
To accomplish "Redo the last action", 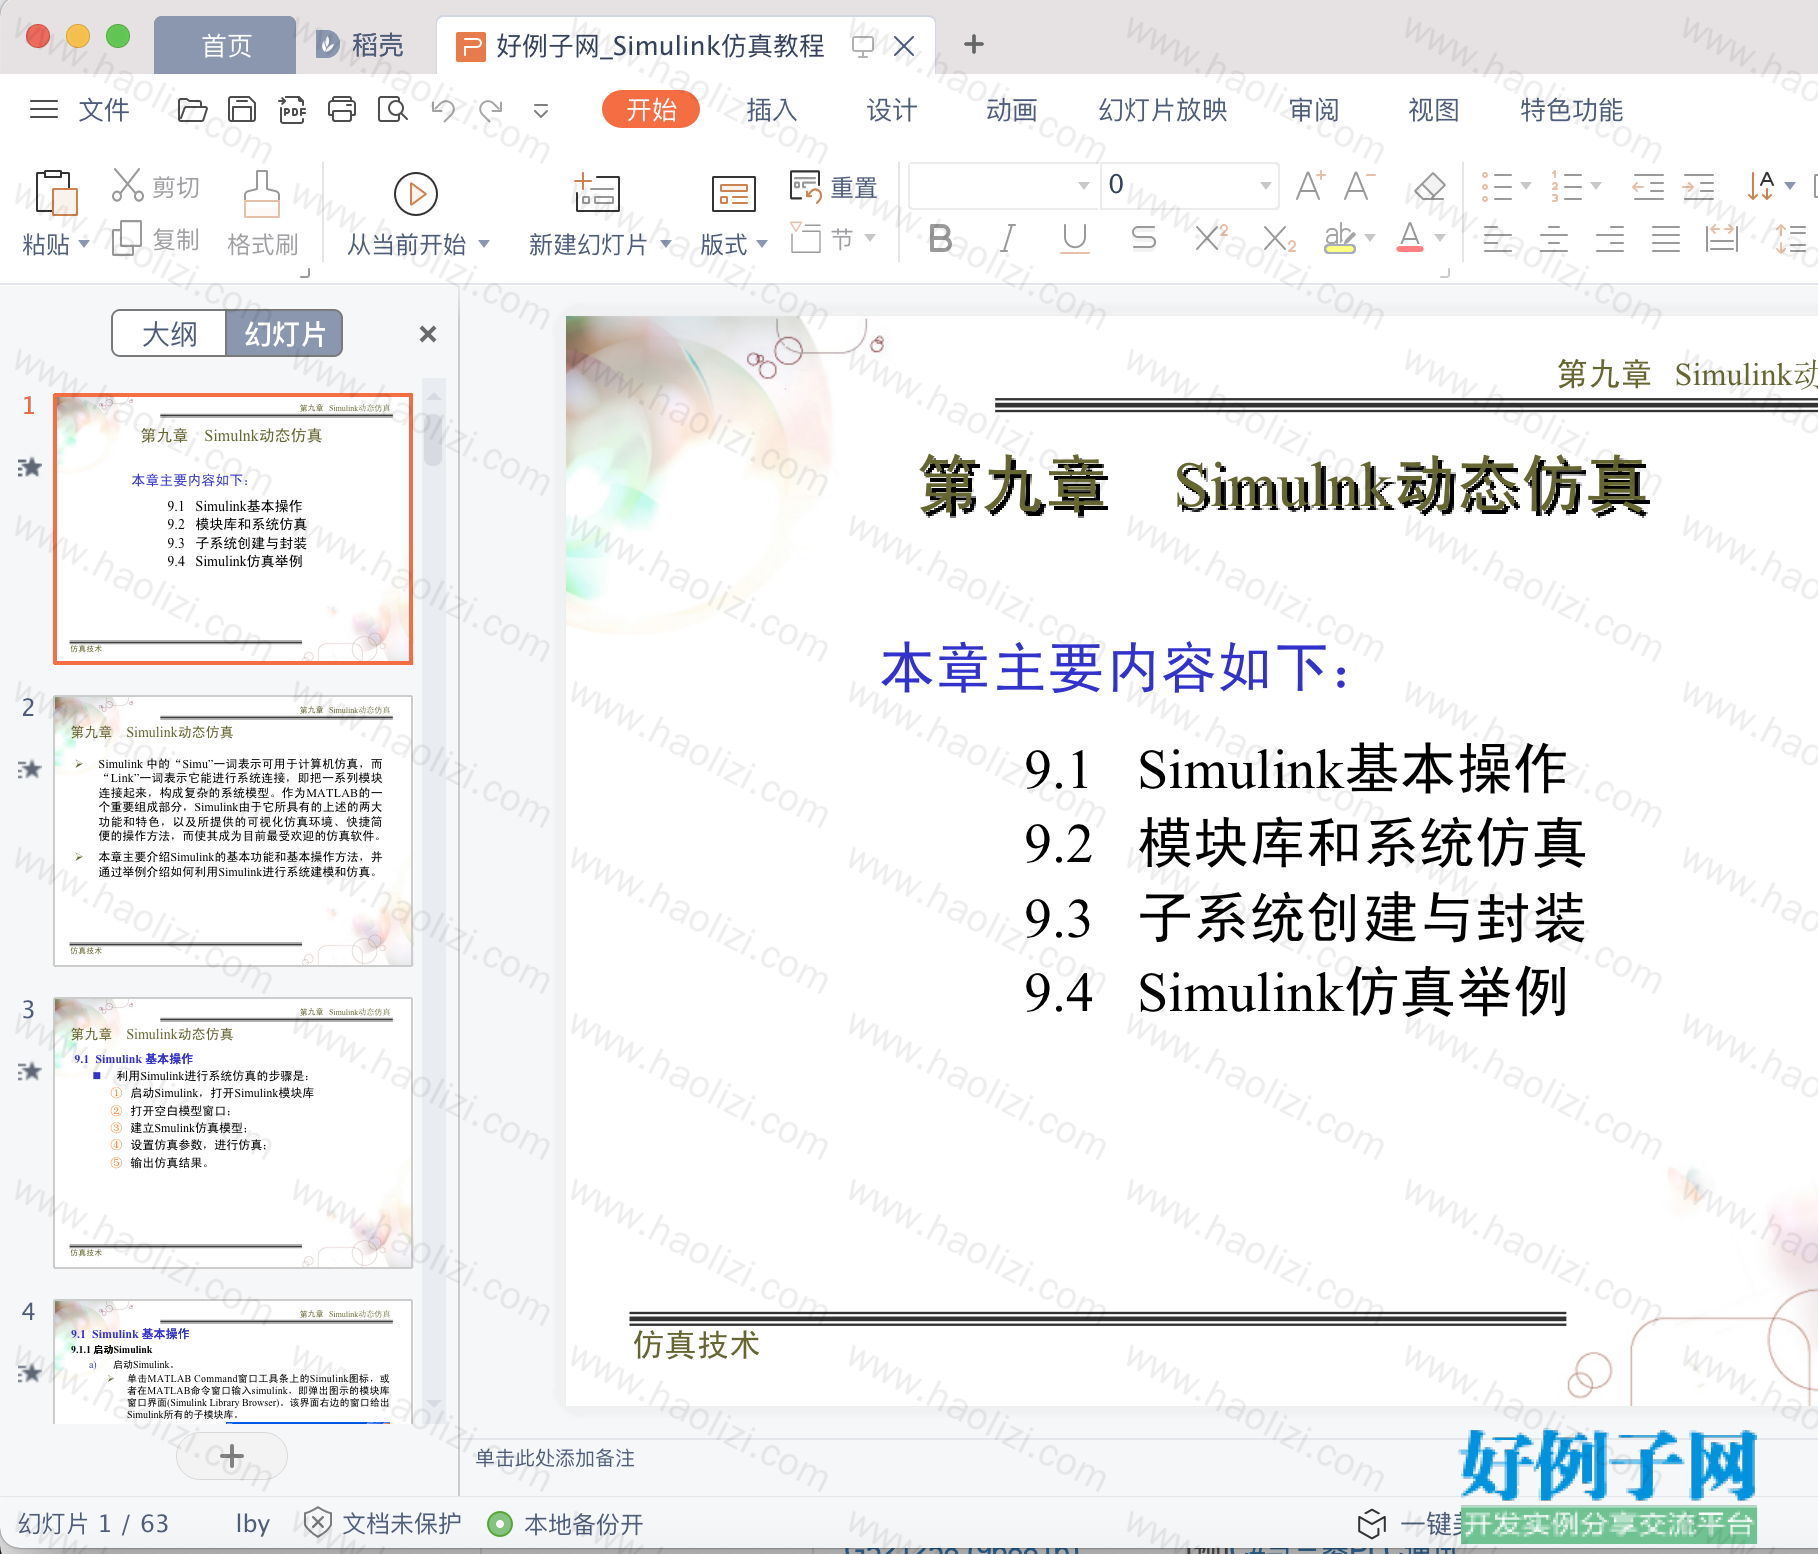I will click(491, 109).
